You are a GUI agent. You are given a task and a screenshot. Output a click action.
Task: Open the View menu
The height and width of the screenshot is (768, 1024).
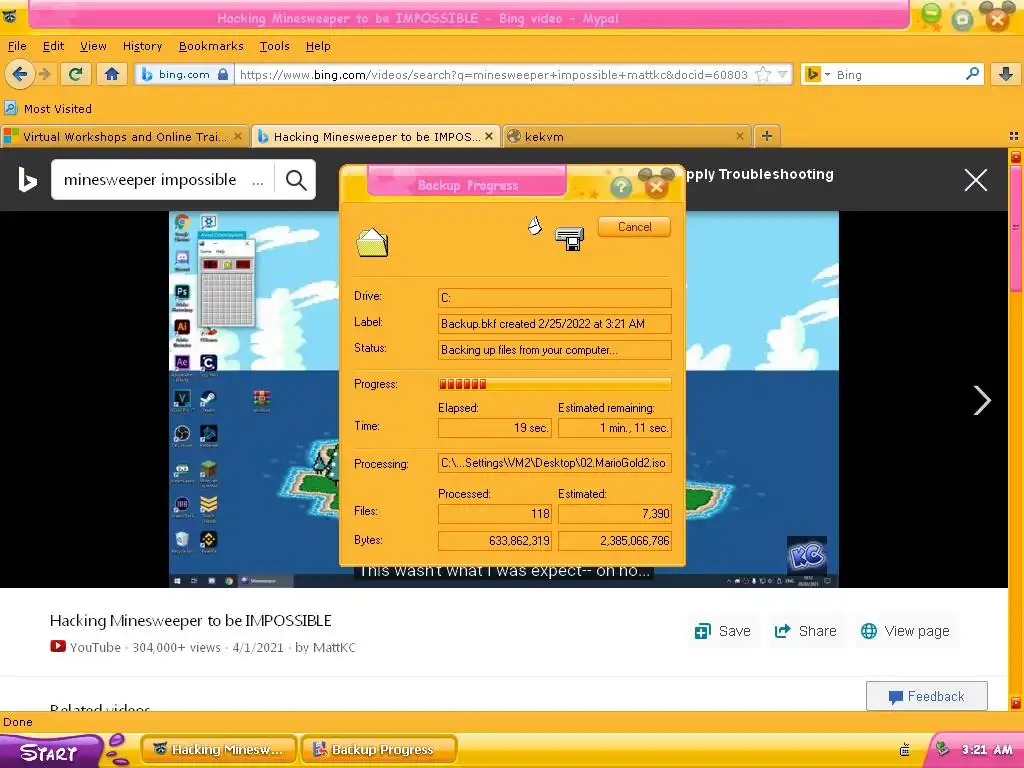click(x=93, y=46)
